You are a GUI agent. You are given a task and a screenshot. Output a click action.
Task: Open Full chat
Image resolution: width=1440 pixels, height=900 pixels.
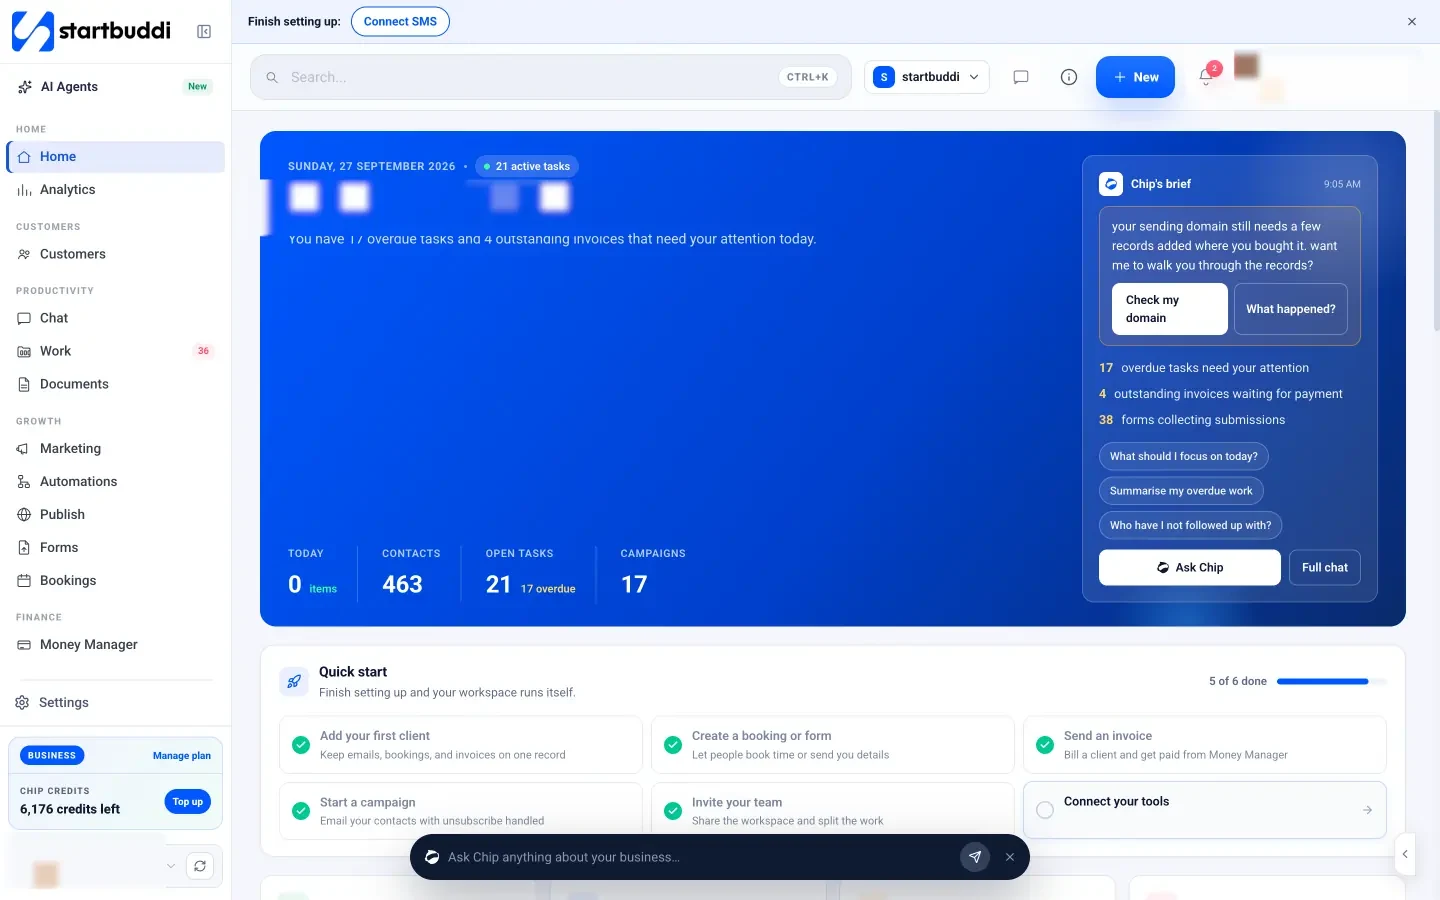click(x=1325, y=568)
